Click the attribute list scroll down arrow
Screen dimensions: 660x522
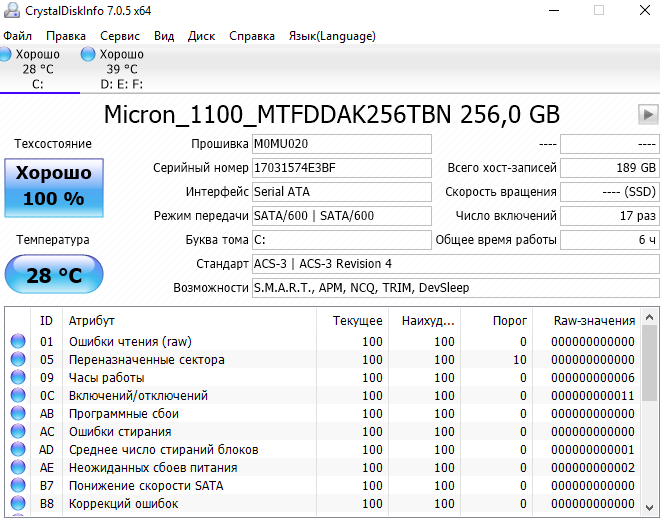click(x=649, y=507)
